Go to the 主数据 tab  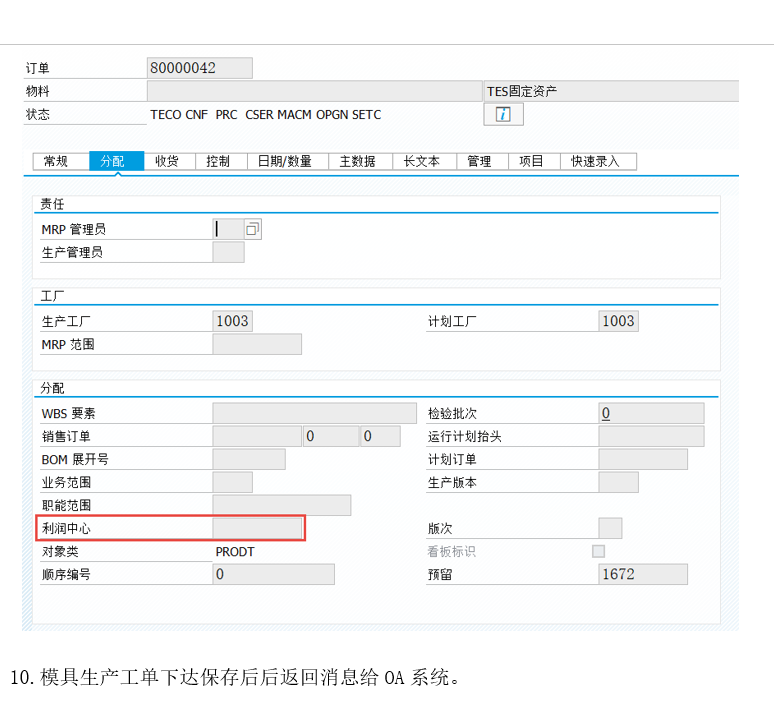[360, 161]
